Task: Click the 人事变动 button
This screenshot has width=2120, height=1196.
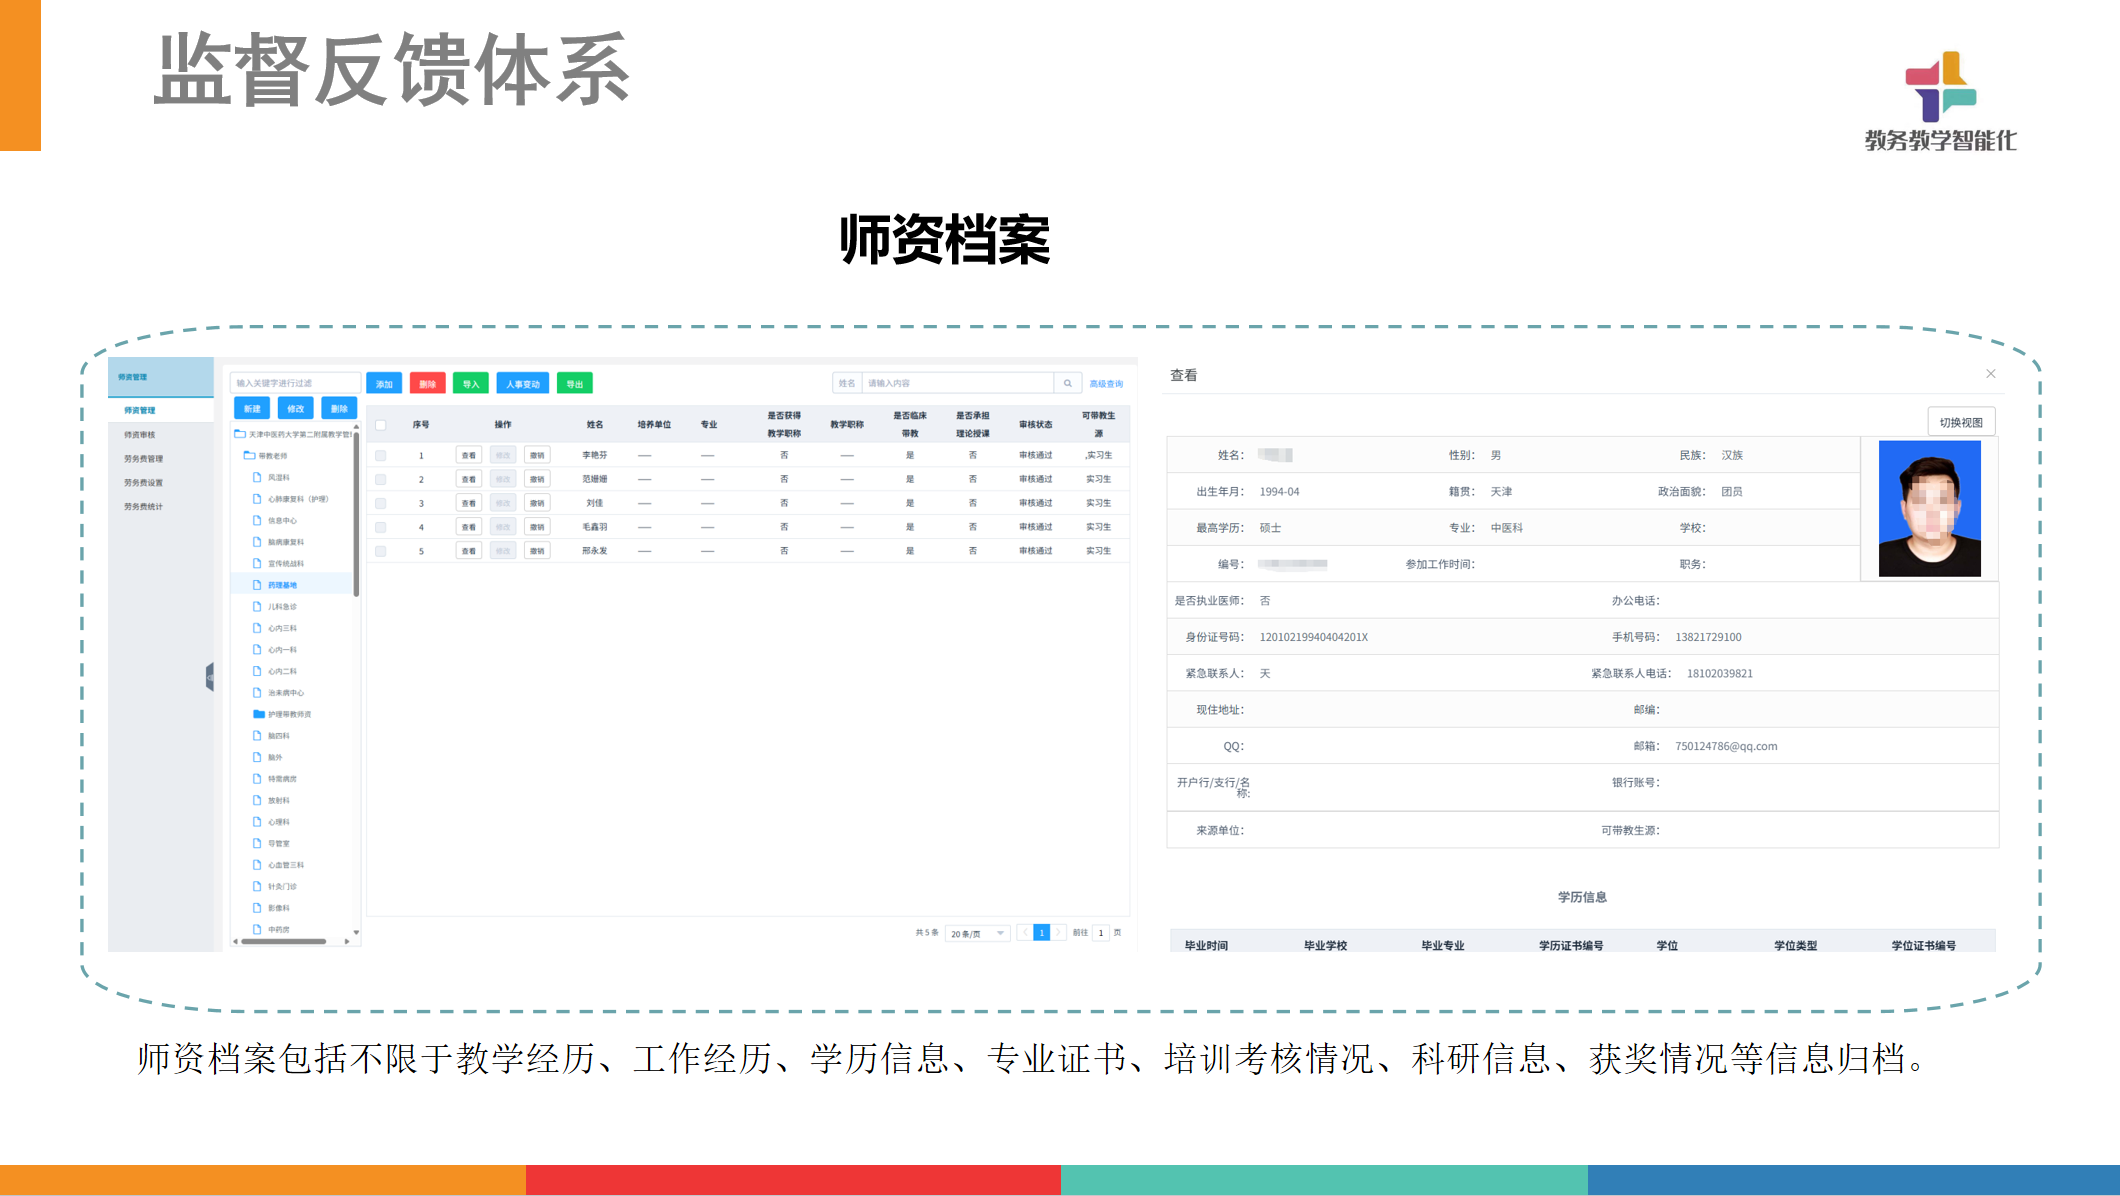Action: 522,384
